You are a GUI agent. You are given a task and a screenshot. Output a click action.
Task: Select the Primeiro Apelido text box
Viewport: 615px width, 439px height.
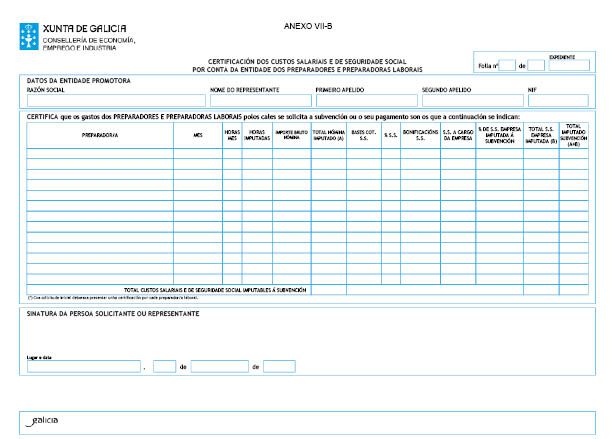tap(366, 101)
